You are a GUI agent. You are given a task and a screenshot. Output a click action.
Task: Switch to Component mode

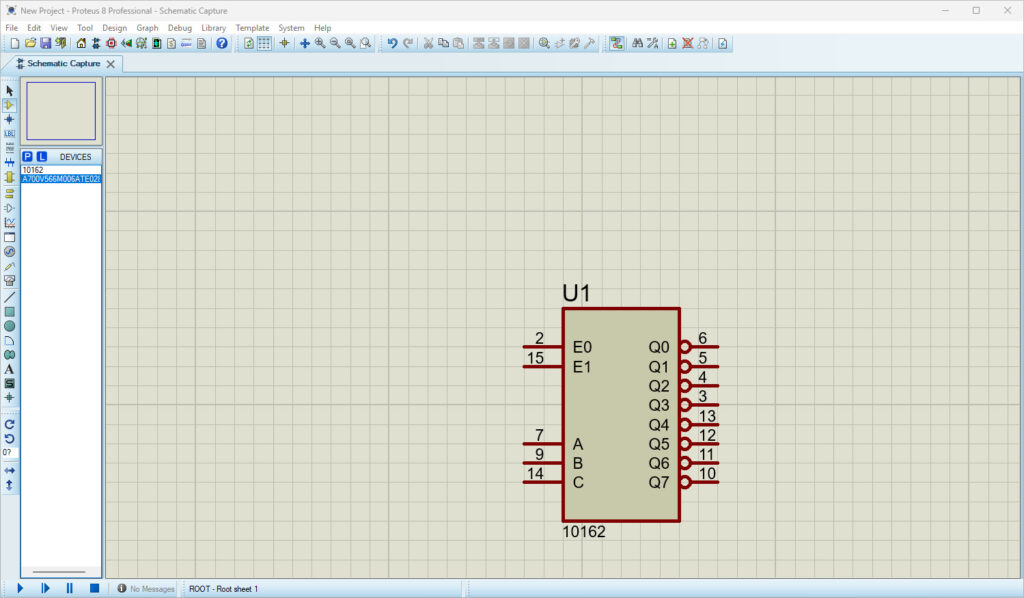(x=9, y=105)
